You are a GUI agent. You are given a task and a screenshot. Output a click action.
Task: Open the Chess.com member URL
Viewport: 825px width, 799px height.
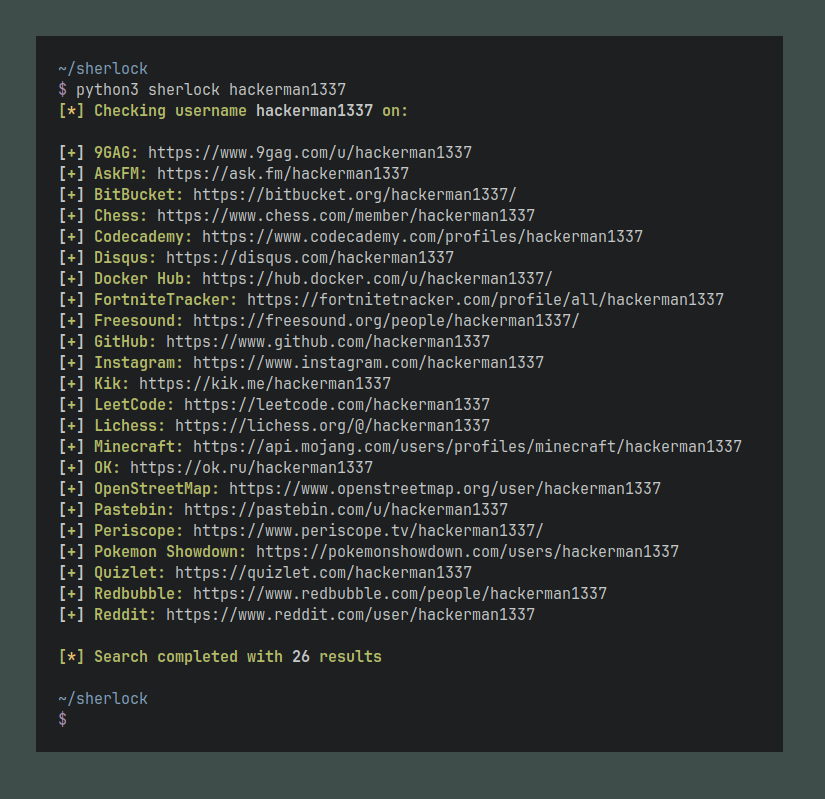click(345, 216)
